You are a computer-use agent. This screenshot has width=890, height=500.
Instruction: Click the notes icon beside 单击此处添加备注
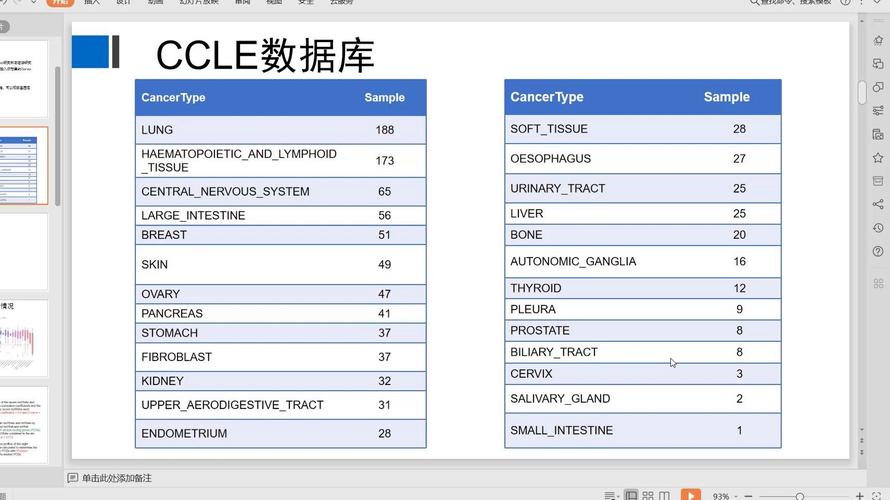73,478
